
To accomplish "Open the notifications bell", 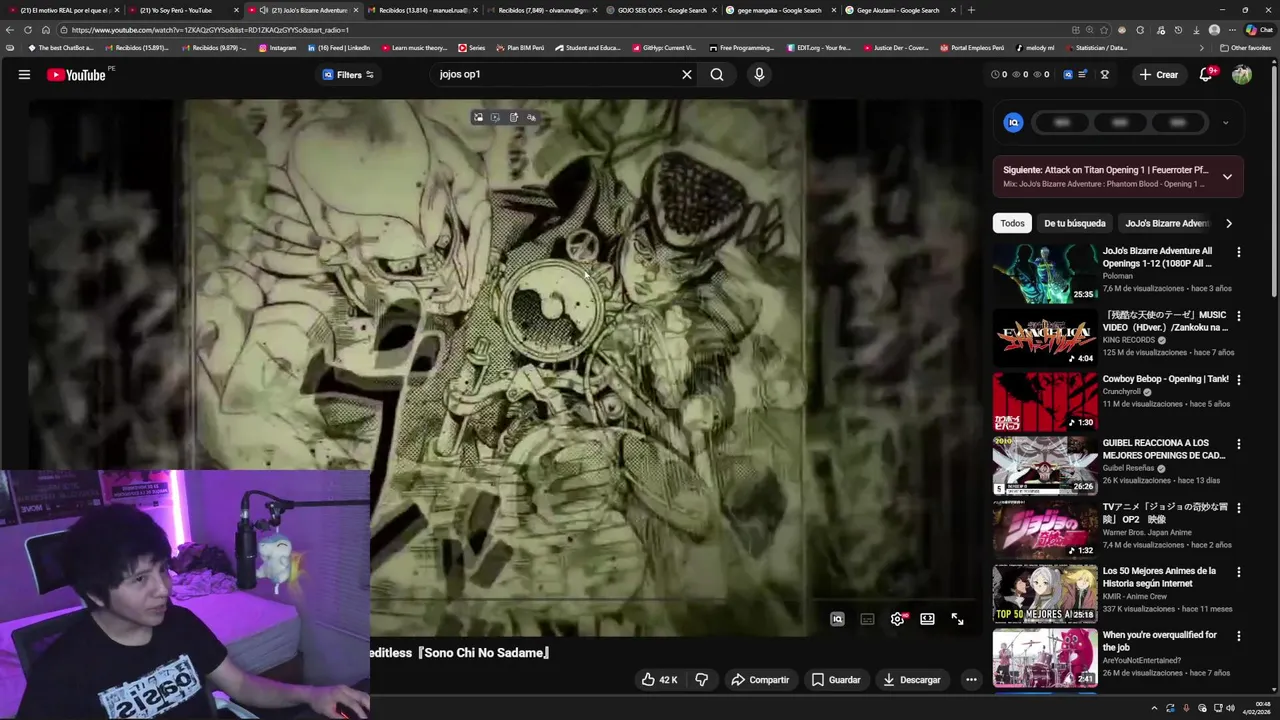I will (1206, 74).
